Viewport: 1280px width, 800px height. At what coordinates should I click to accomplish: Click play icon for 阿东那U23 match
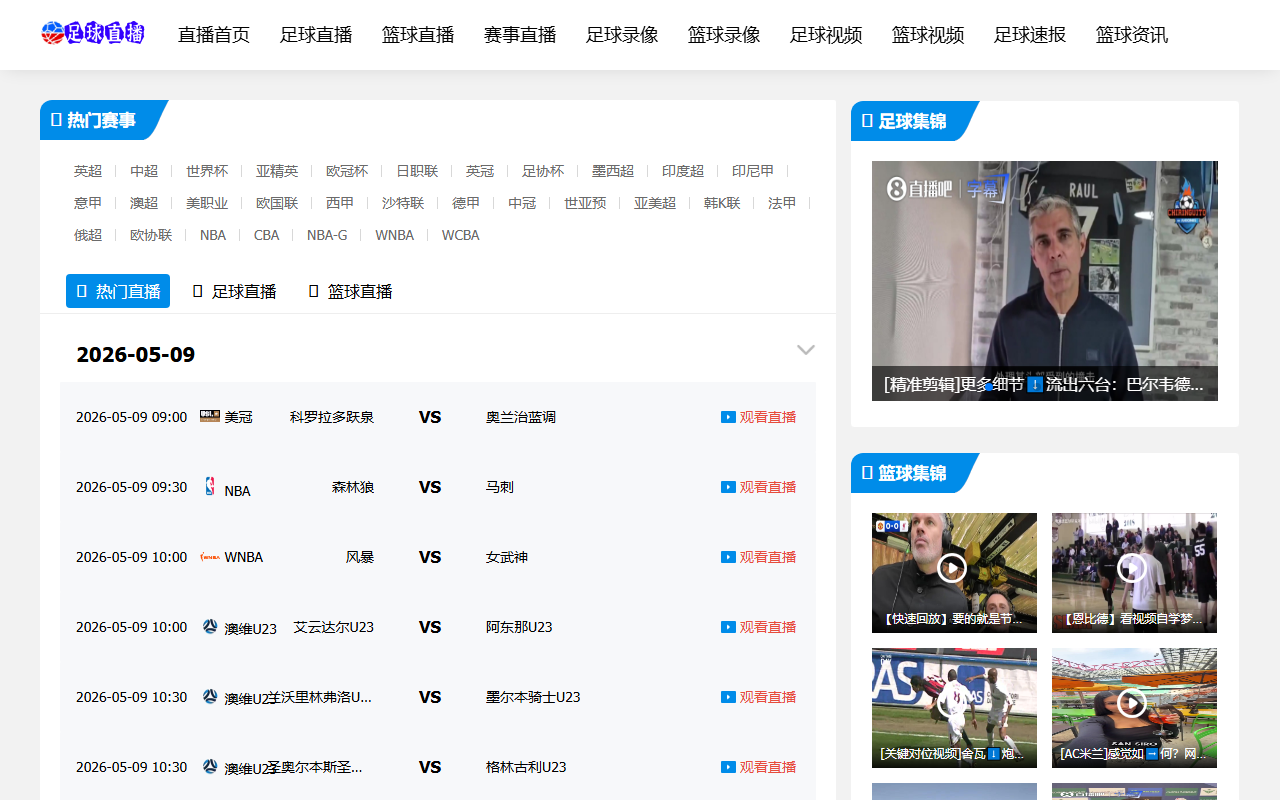point(728,627)
